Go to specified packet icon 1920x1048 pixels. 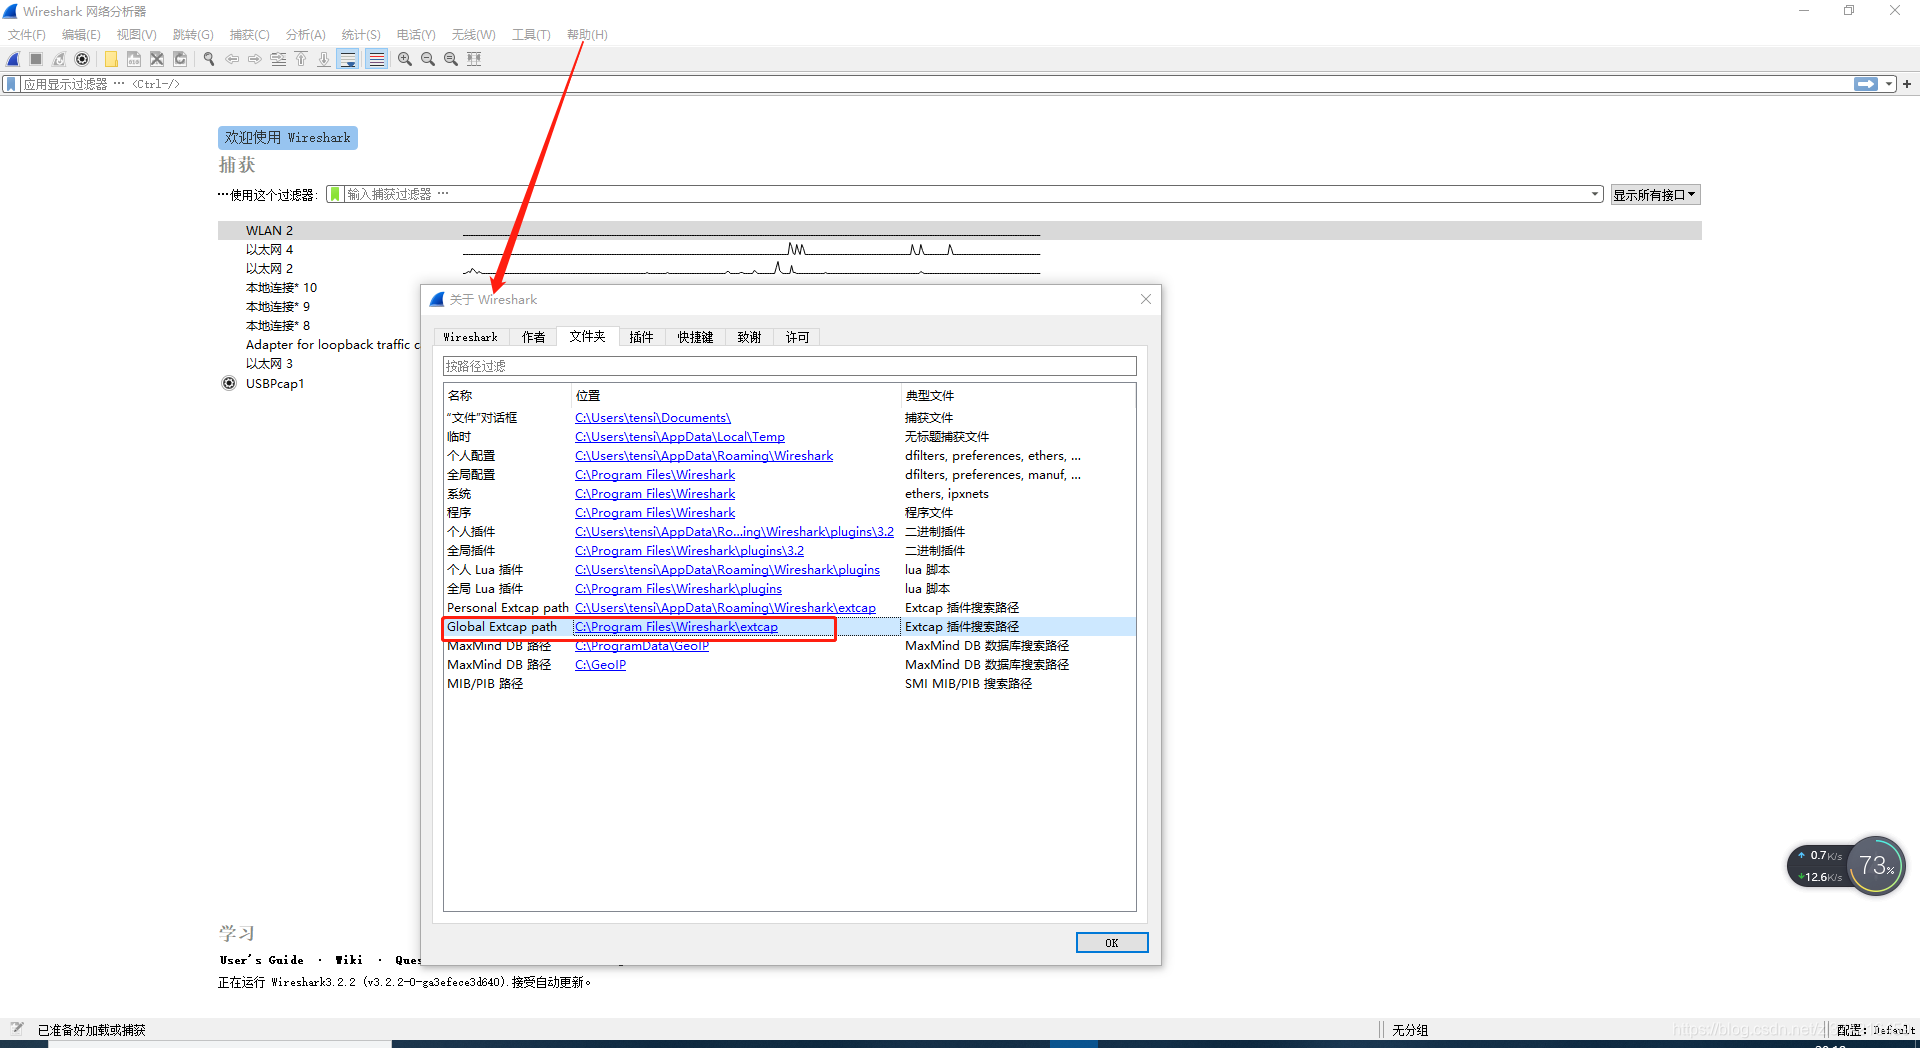pyautogui.click(x=278, y=59)
